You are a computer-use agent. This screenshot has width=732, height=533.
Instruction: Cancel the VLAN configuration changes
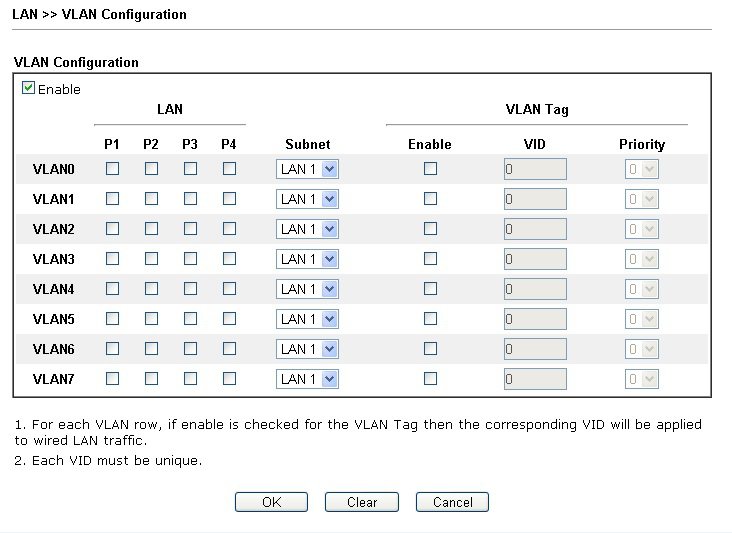point(452,502)
